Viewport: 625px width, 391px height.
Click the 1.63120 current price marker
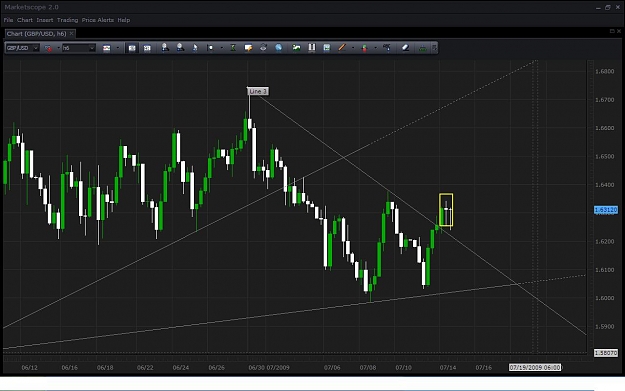605,210
